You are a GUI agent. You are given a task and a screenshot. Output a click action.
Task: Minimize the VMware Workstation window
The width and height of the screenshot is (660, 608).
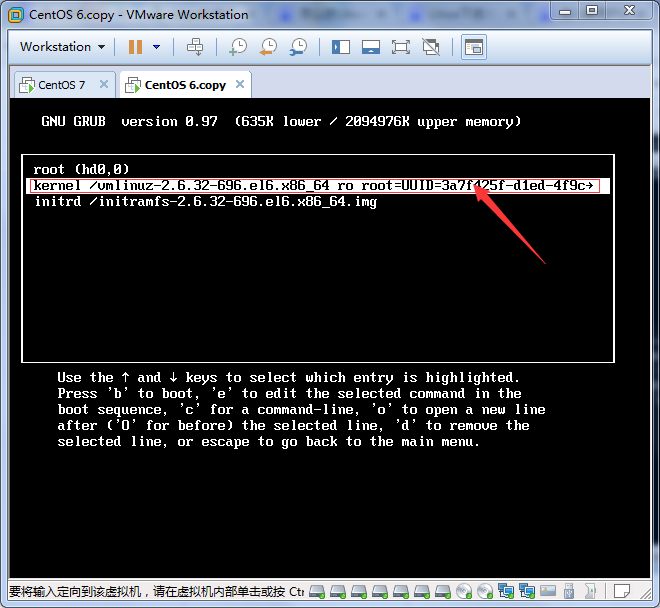coord(565,11)
